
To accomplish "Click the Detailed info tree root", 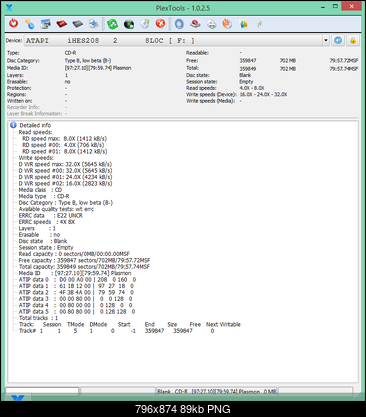I will point(35,125).
